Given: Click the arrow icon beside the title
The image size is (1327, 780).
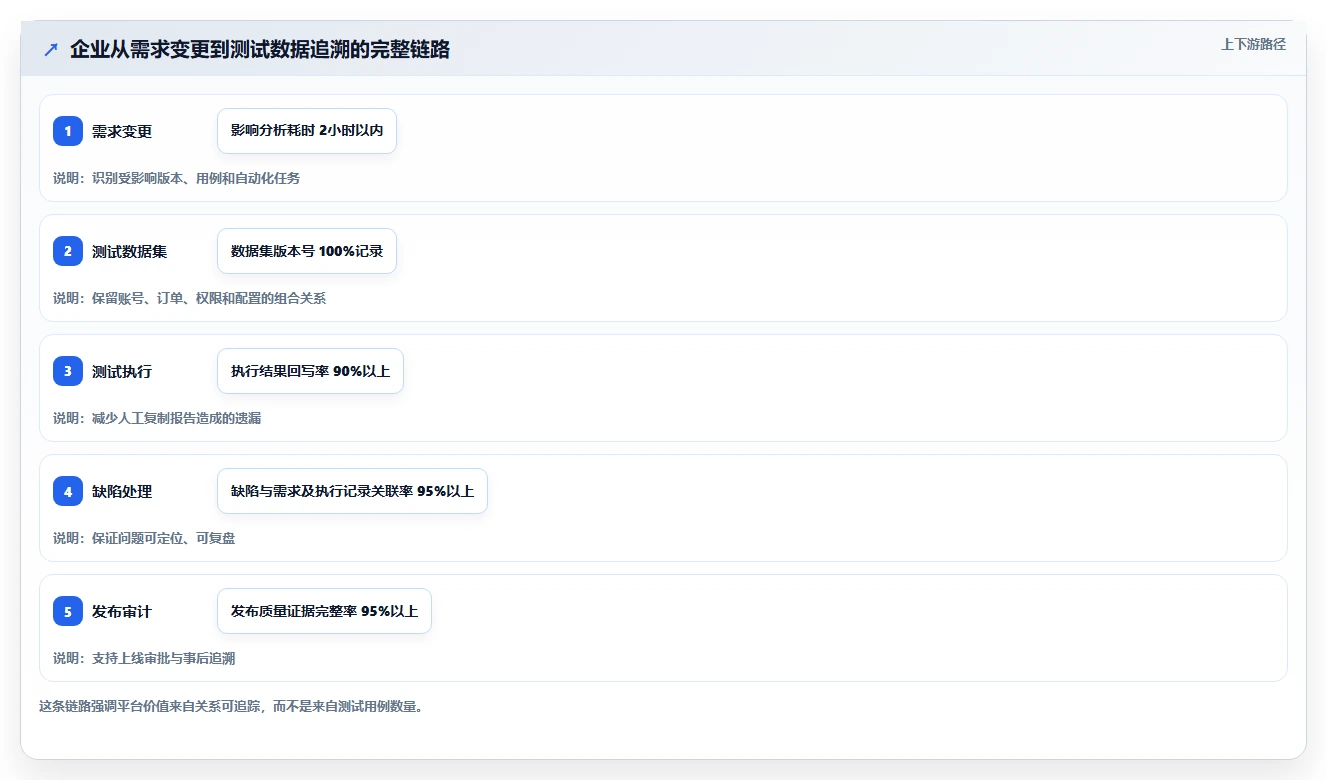Looking at the screenshot, I should point(51,49).
